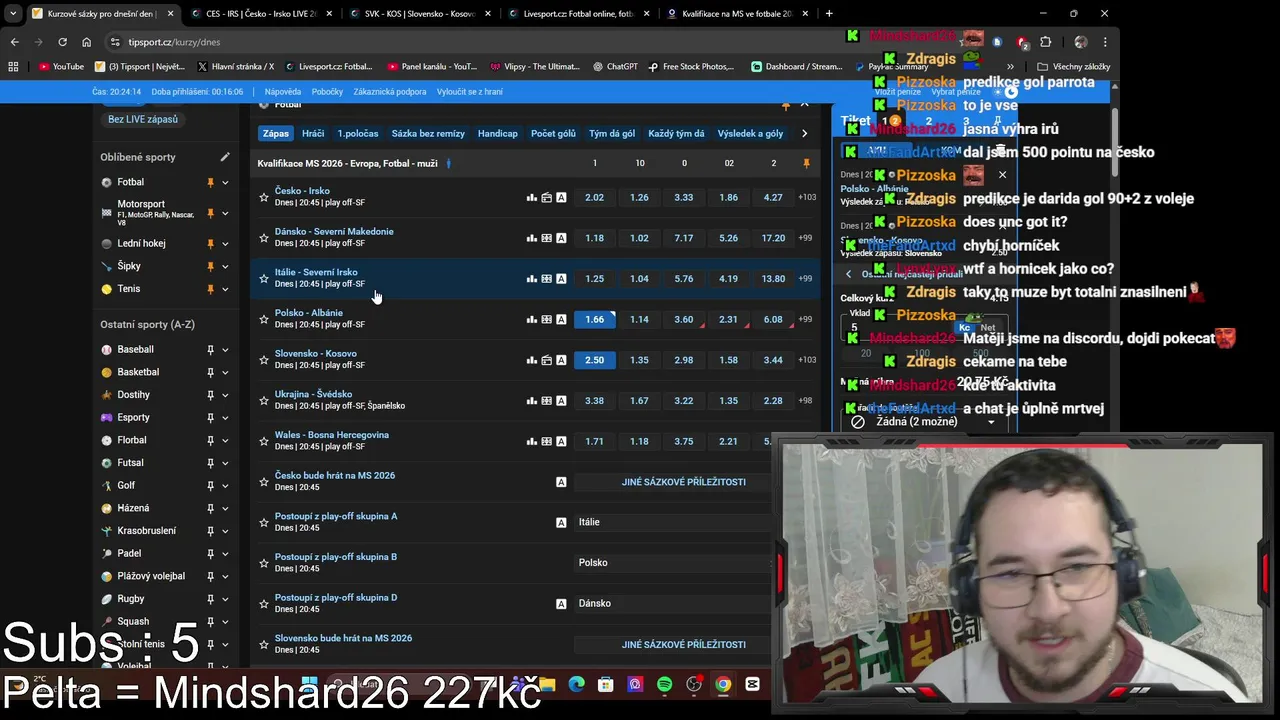Open statistics icon for Wales - Bosna Hercegovina
This screenshot has height=720, width=1280.
[532, 441]
